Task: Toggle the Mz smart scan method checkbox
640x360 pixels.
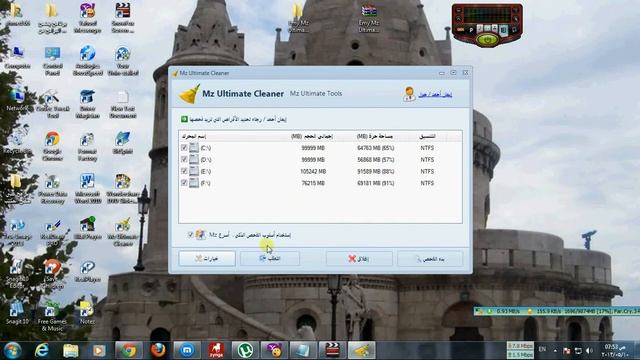Action: 190,235
